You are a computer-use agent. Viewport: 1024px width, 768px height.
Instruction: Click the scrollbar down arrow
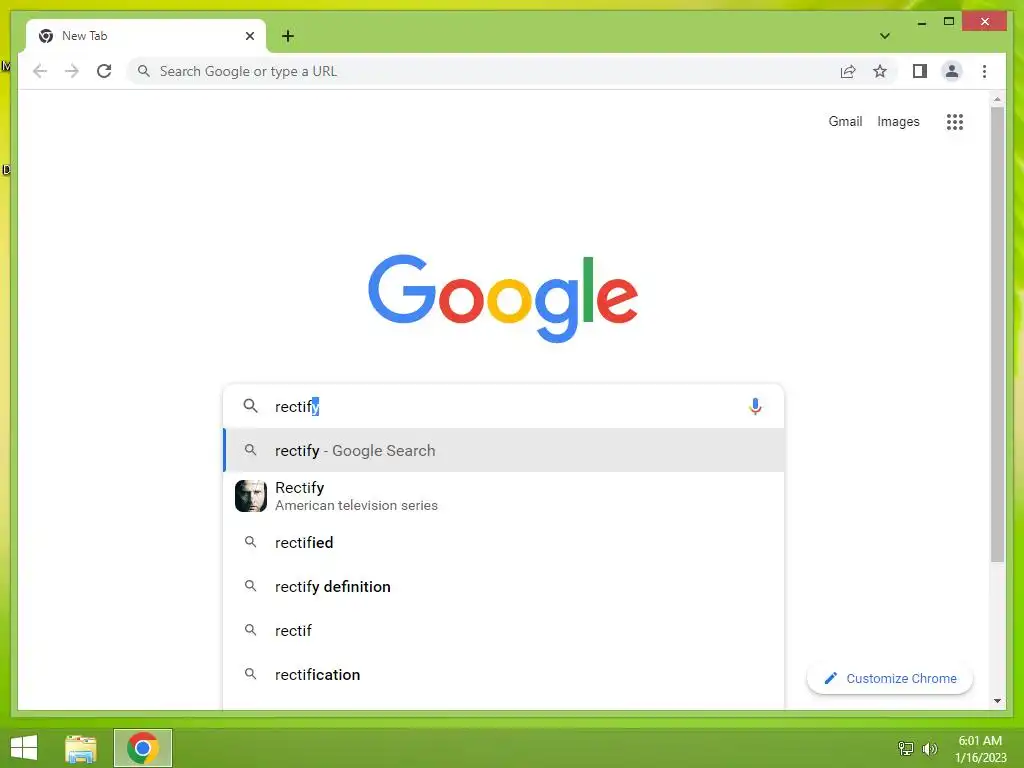point(997,701)
